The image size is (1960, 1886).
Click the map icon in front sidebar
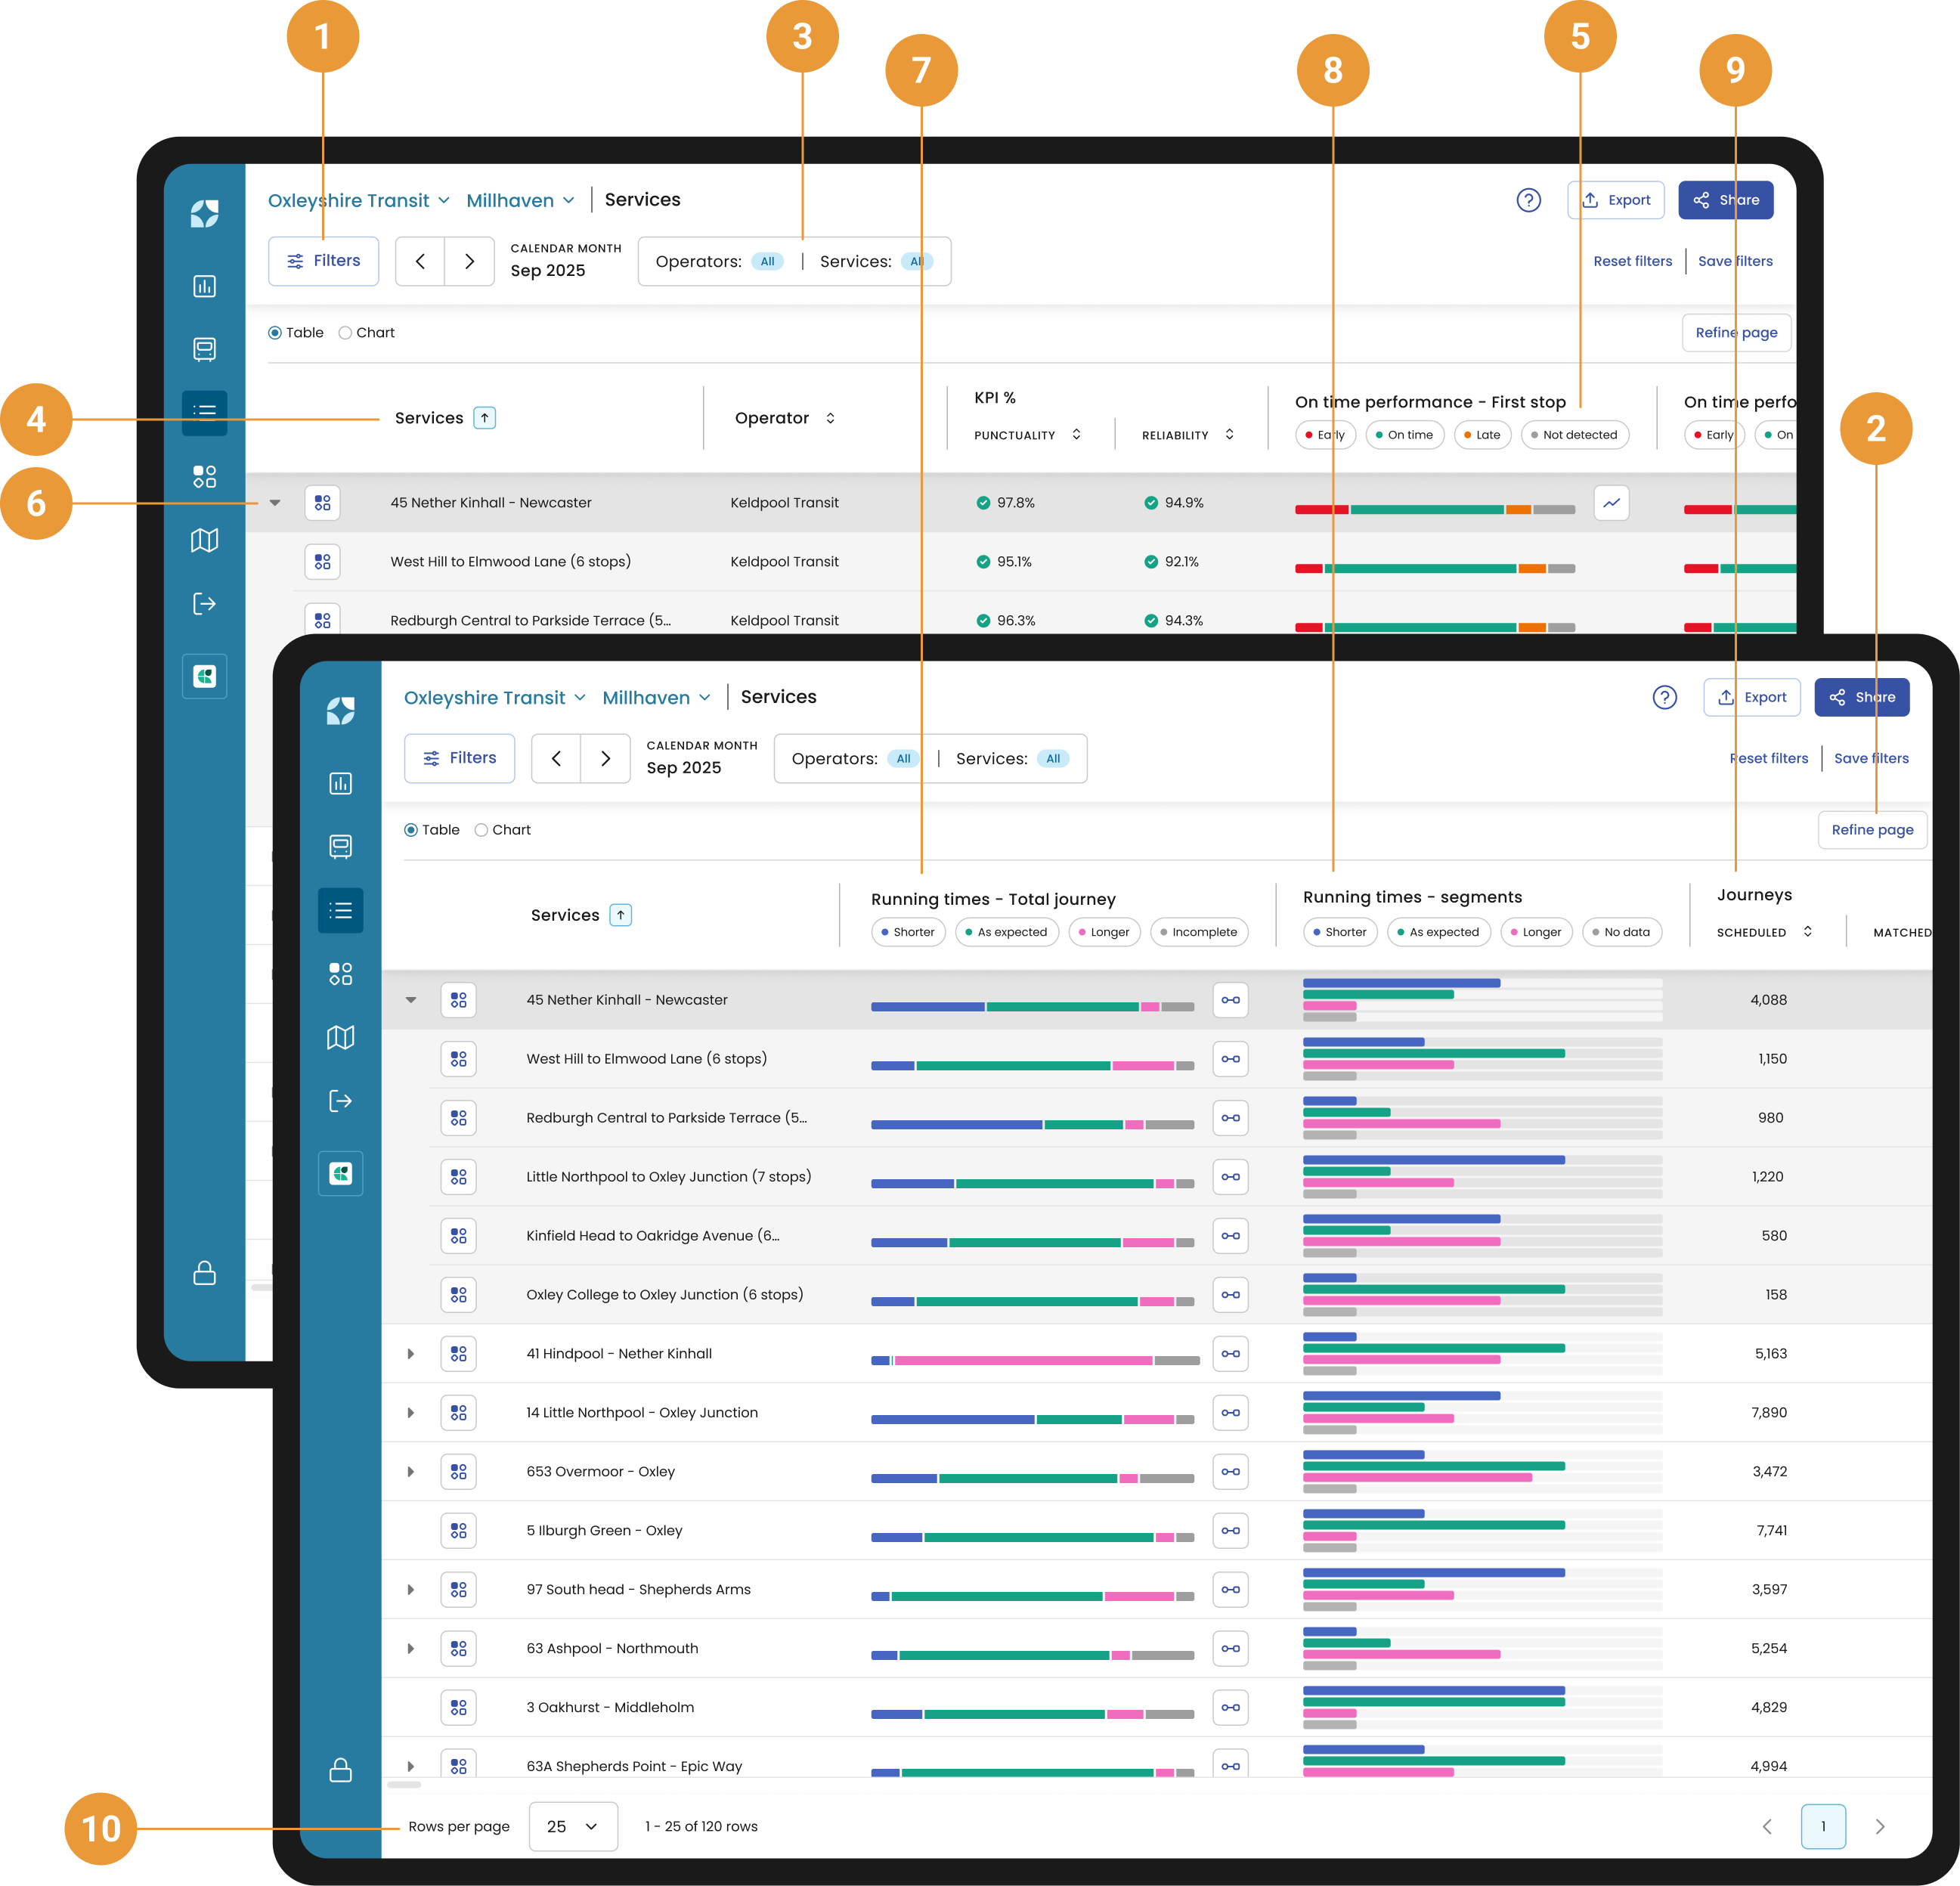[340, 1037]
